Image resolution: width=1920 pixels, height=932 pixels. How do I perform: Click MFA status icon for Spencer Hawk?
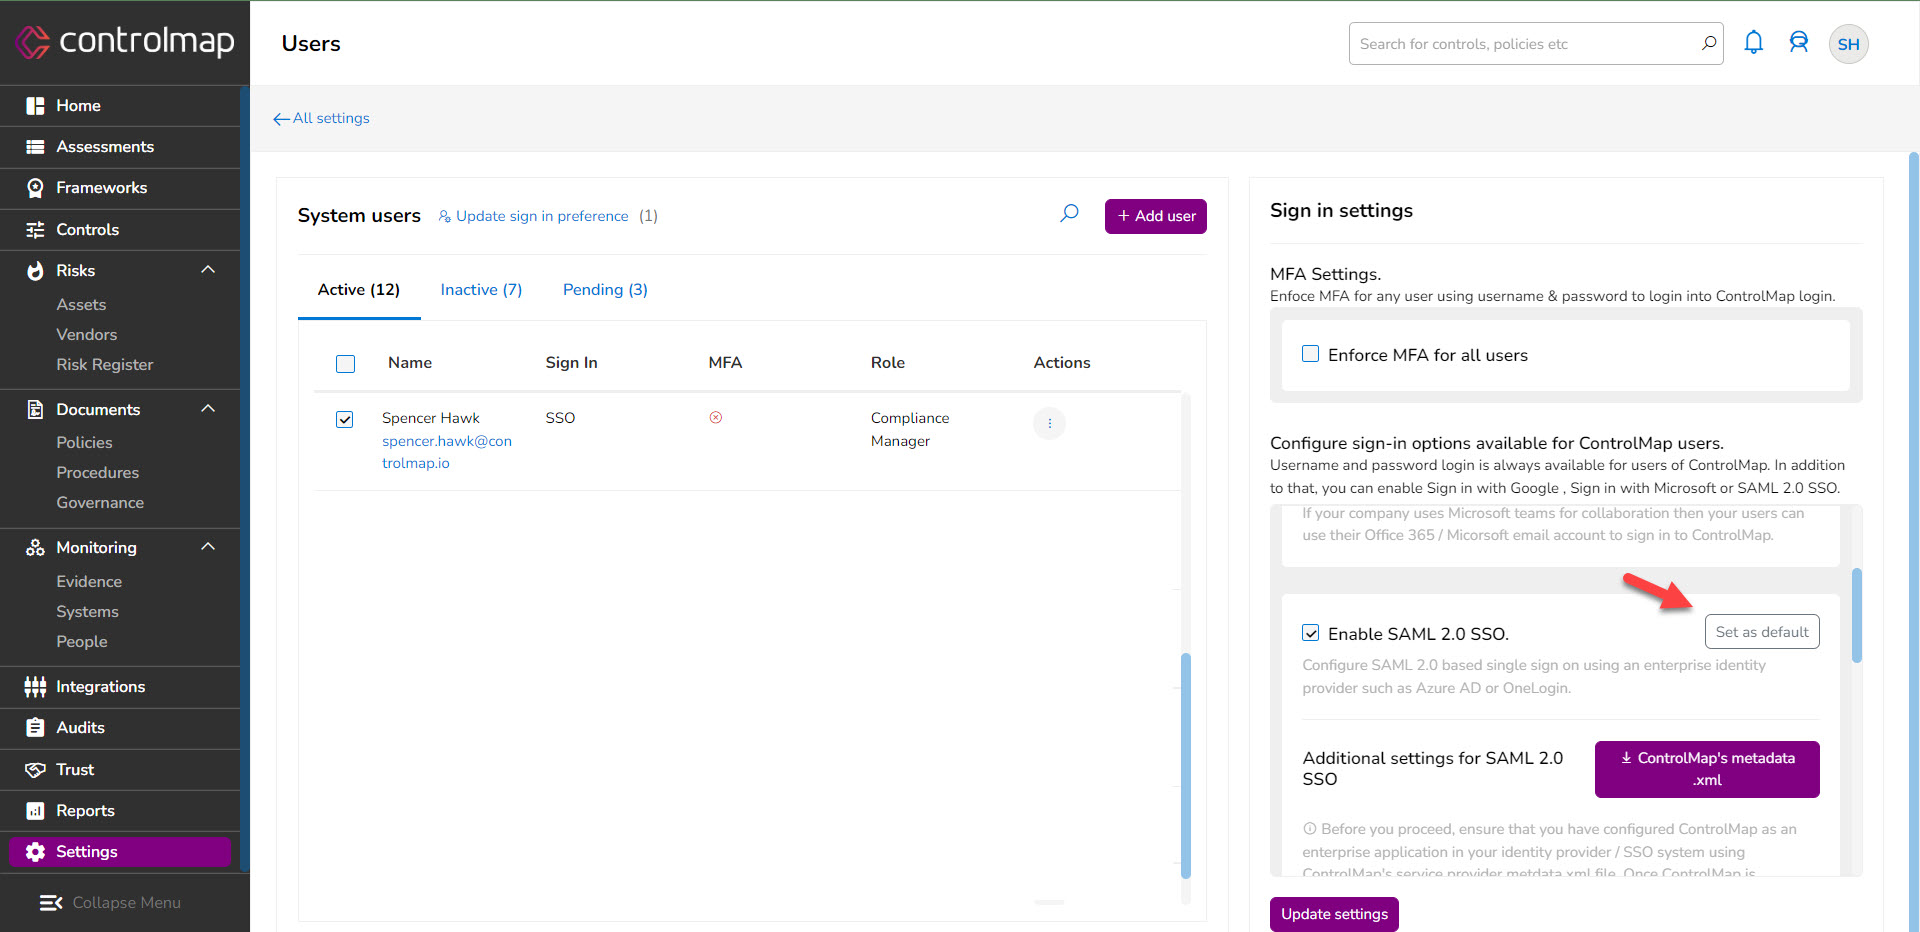pos(716,418)
